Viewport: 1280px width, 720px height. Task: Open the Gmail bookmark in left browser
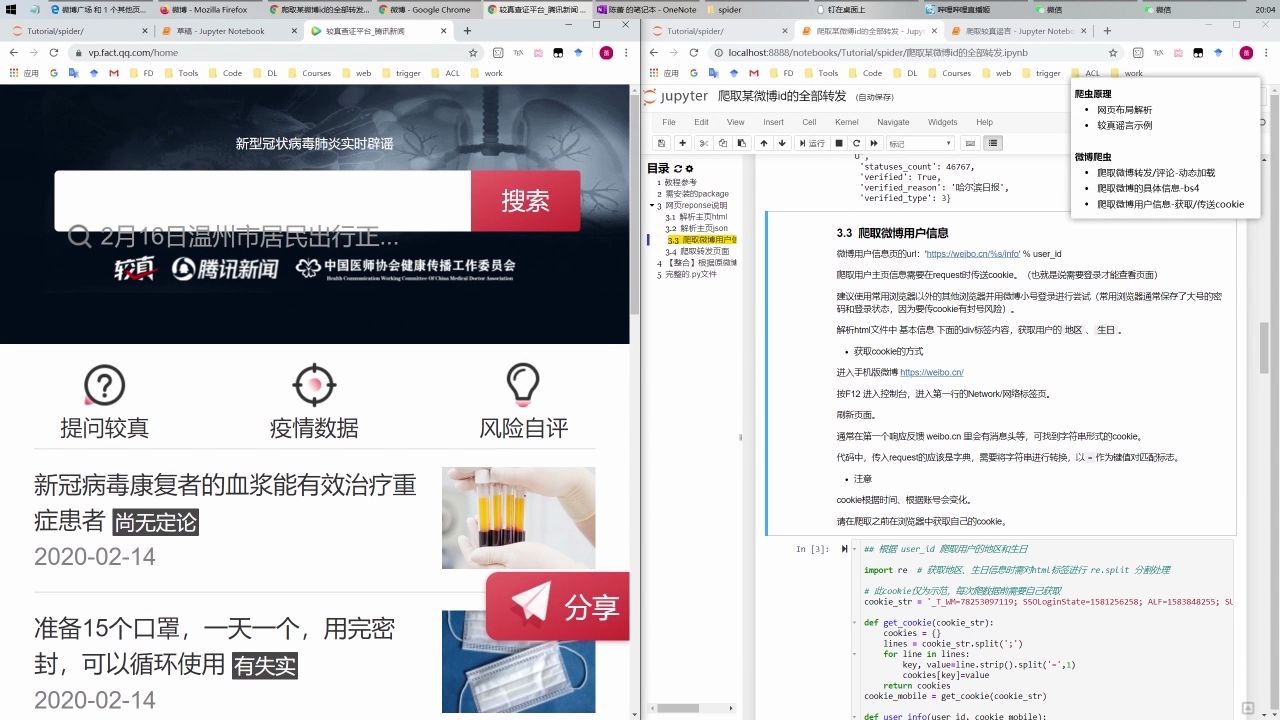(x=114, y=73)
